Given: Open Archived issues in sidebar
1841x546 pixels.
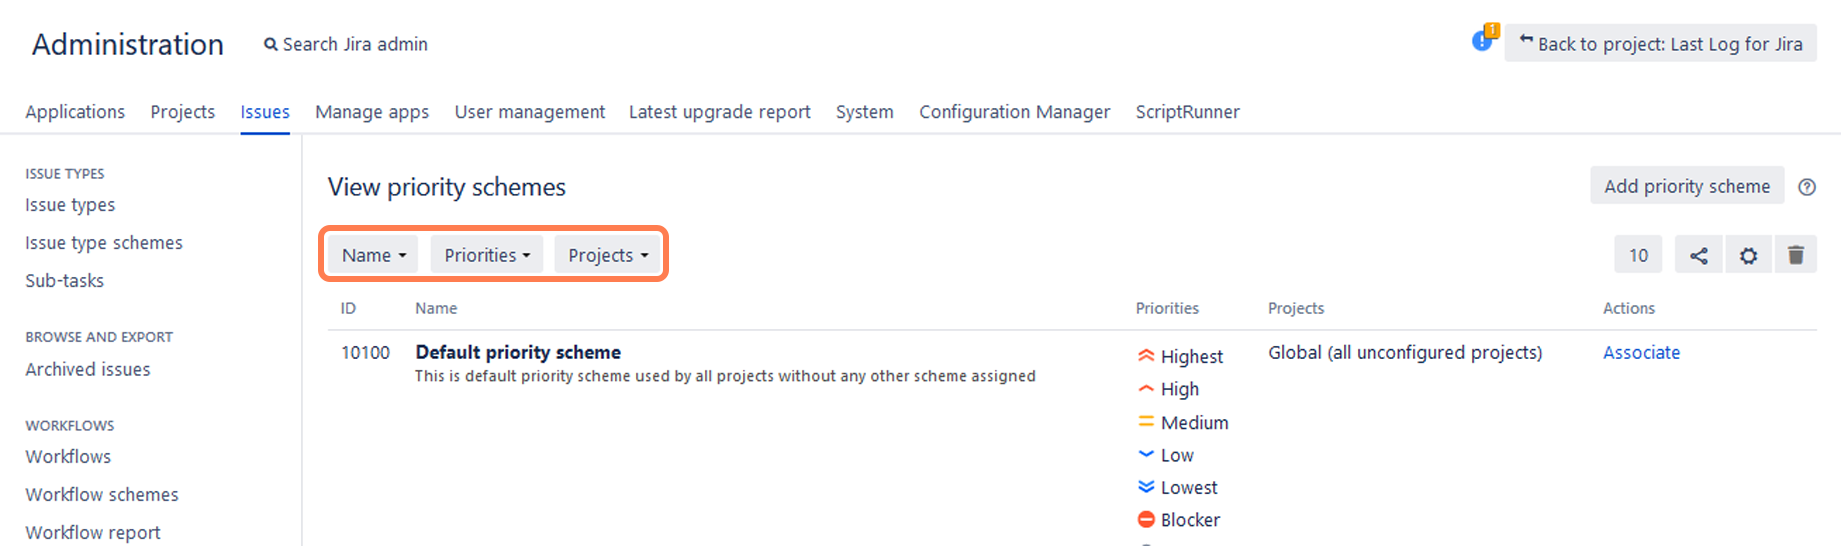Looking at the screenshot, I should 88,370.
